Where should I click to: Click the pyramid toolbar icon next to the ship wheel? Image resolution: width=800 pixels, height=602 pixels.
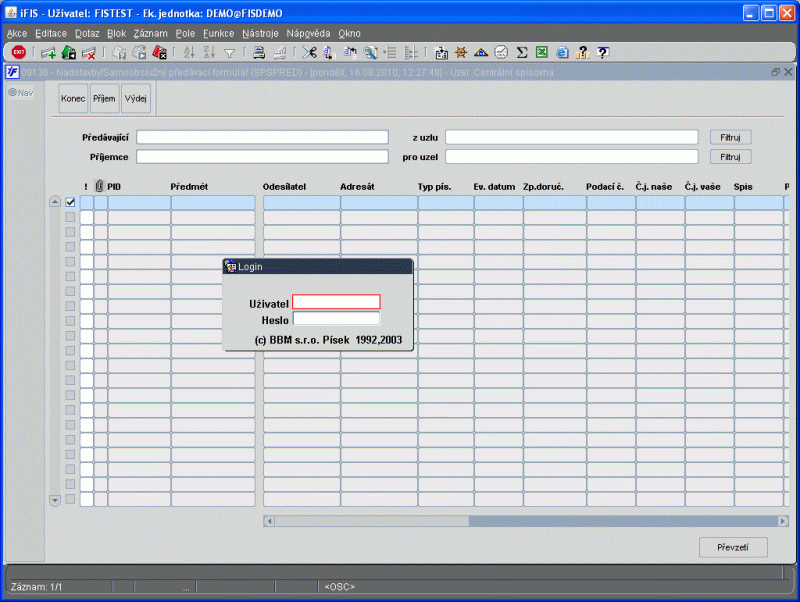point(481,53)
